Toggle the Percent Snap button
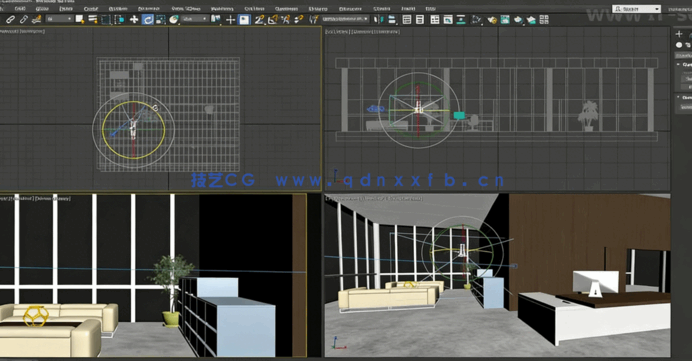The height and width of the screenshot is (361, 692). click(x=285, y=19)
